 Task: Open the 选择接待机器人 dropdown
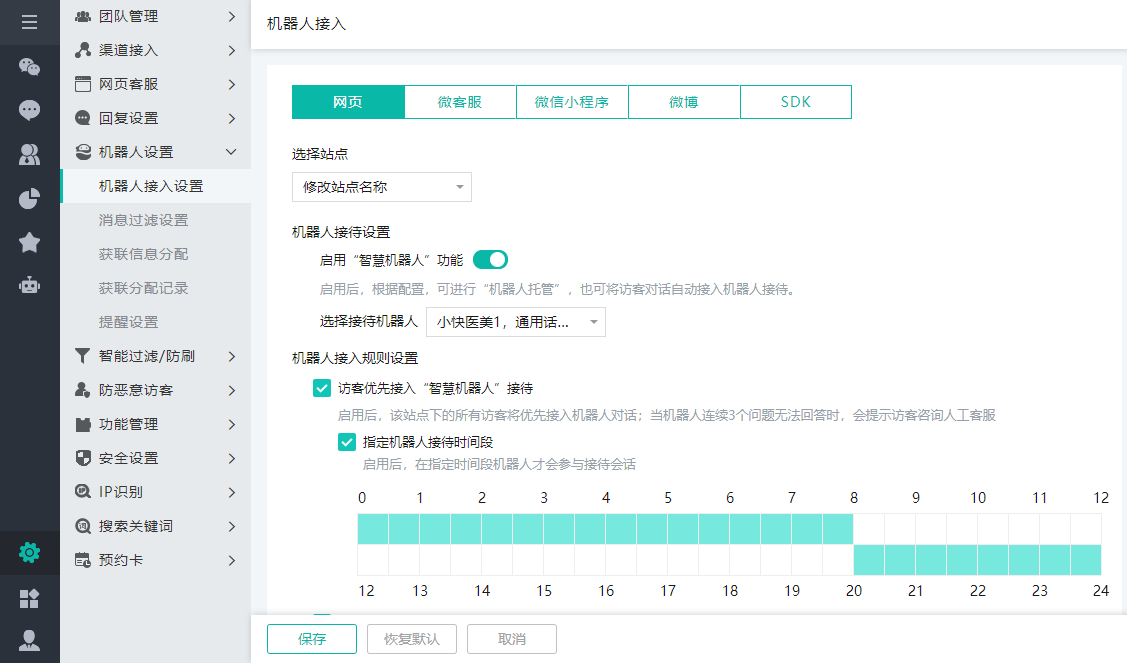(515, 322)
